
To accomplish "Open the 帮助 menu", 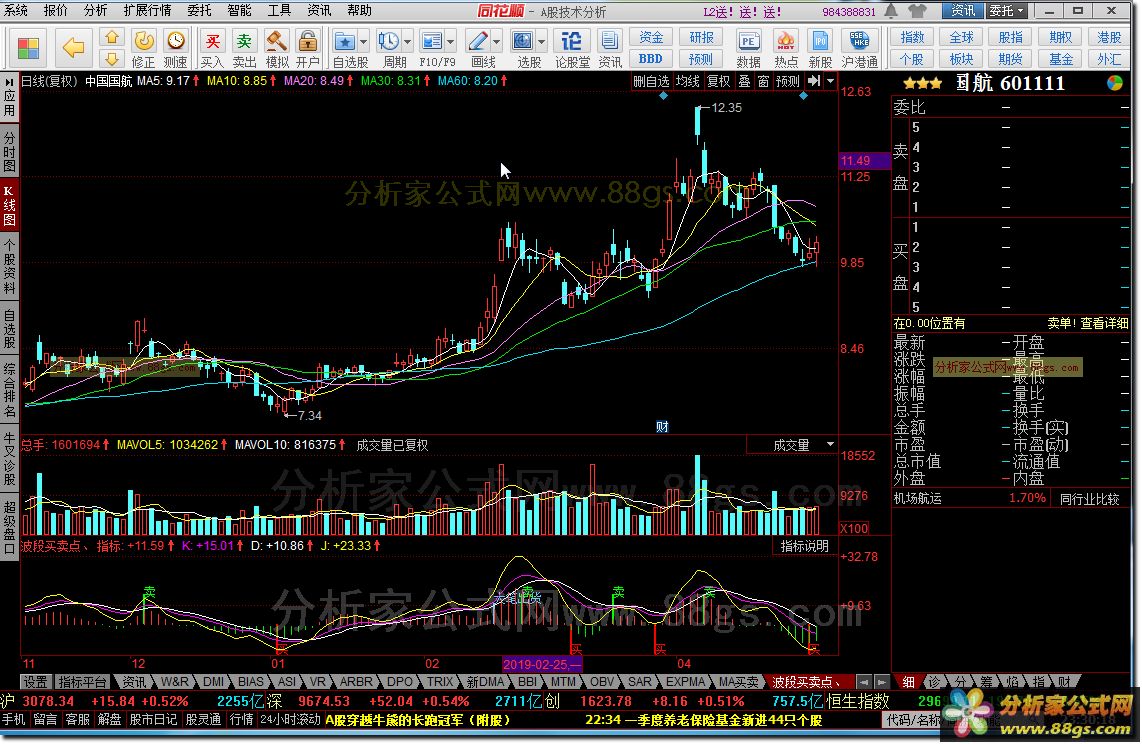I will [x=360, y=10].
